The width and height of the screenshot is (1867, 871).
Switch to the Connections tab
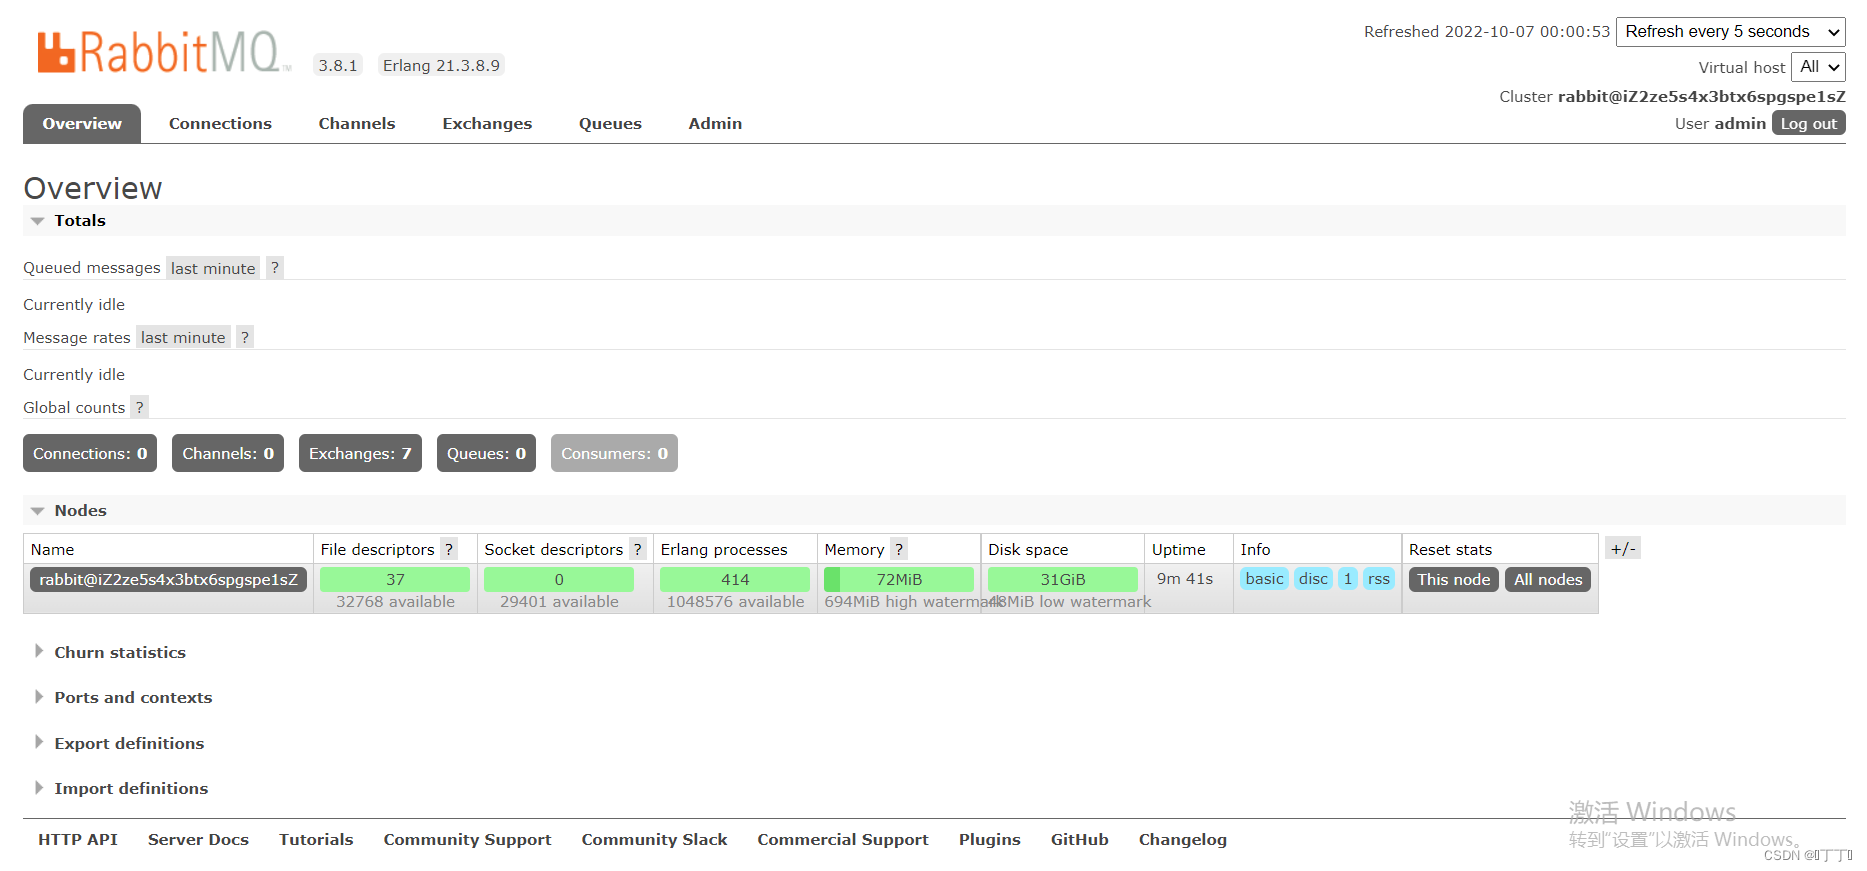click(220, 124)
